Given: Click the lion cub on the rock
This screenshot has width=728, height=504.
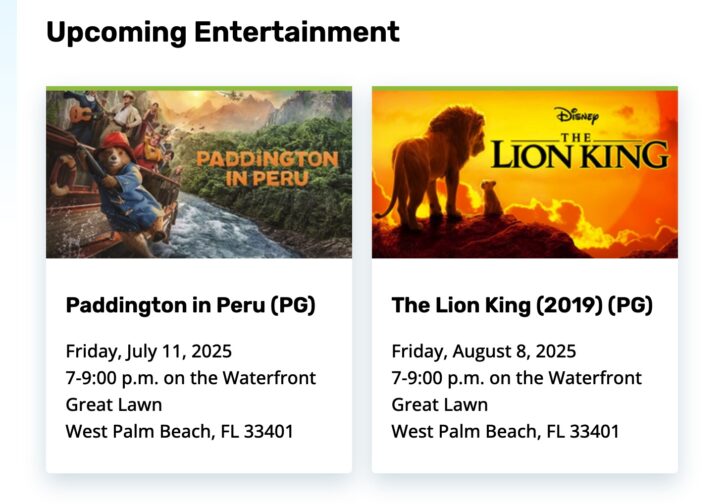Looking at the screenshot, I should [491, 199].
